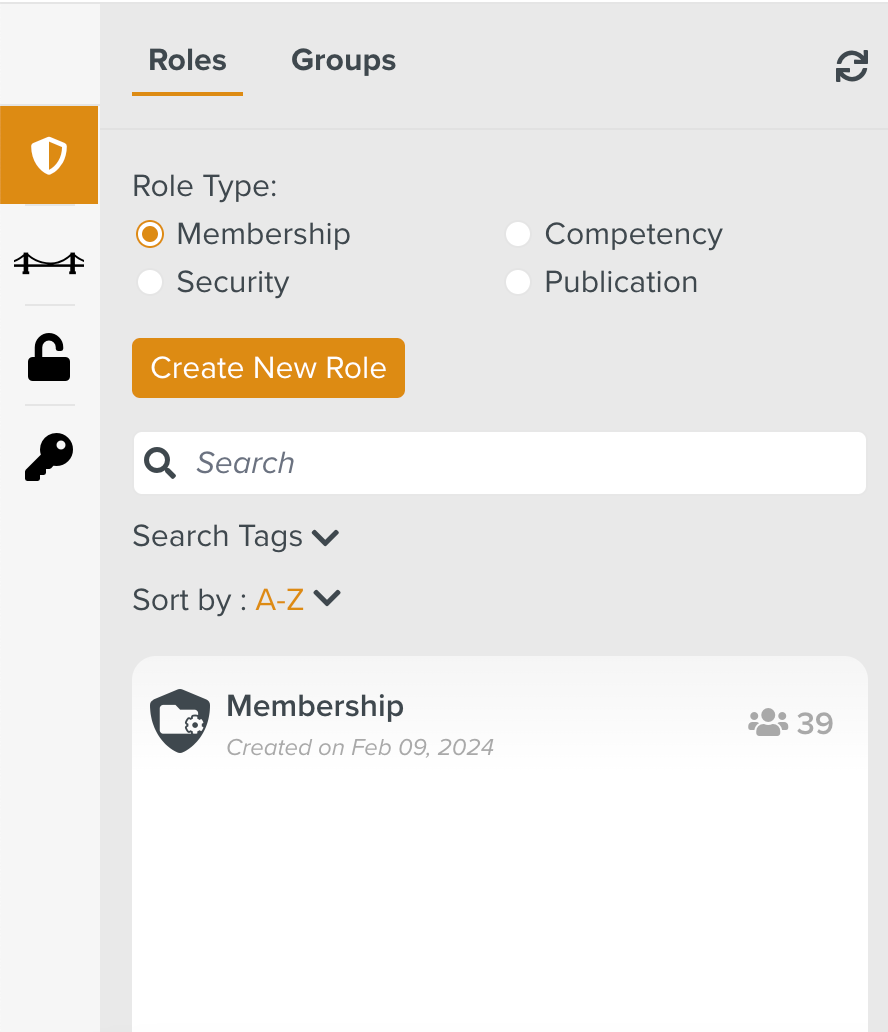Open the Sort by A-Z dropdown
The image size is (888, 1032).
327,599
